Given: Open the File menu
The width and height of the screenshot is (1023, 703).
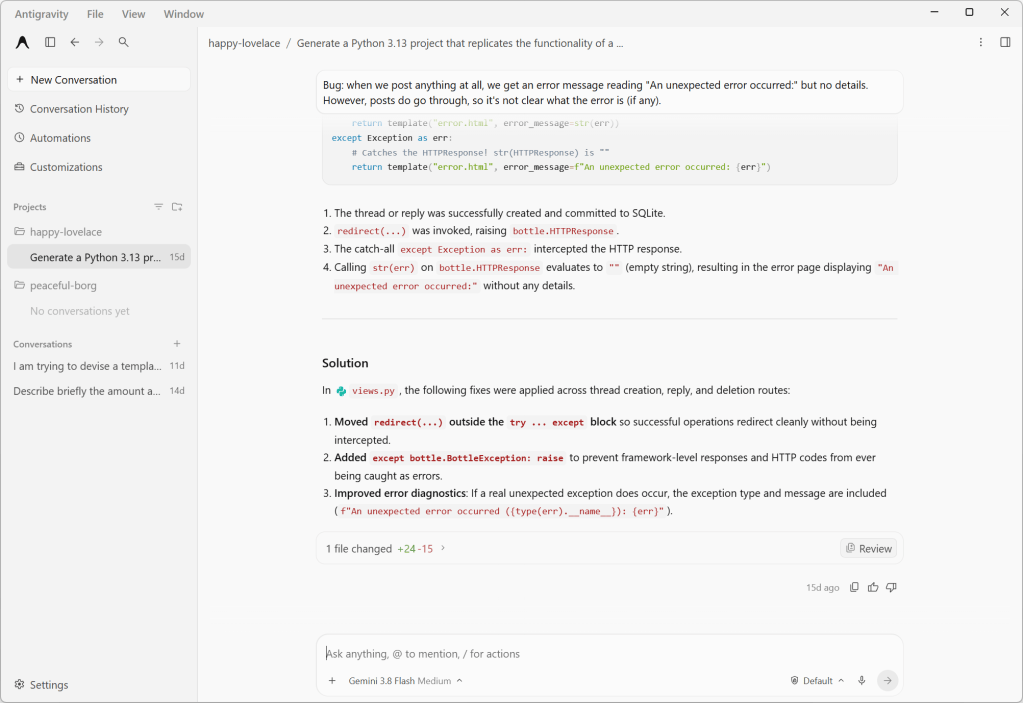Looking at the screenshot, I should tap(95, 14).
